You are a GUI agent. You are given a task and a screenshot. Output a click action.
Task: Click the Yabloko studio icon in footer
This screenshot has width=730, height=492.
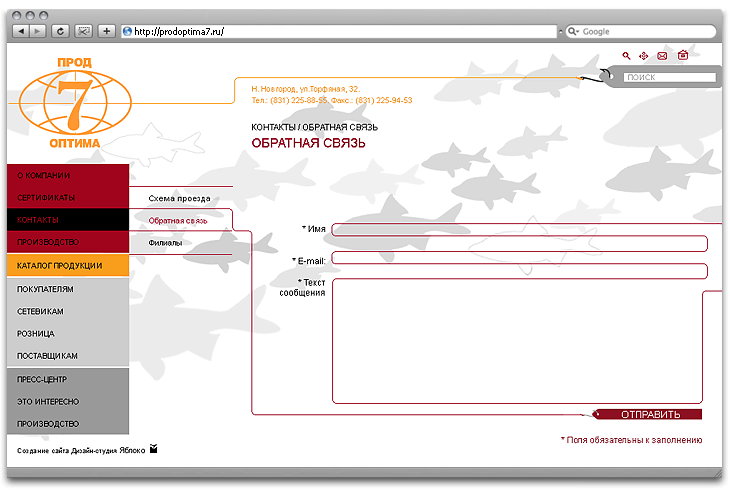pyautogui.click(x=154, y=449)
